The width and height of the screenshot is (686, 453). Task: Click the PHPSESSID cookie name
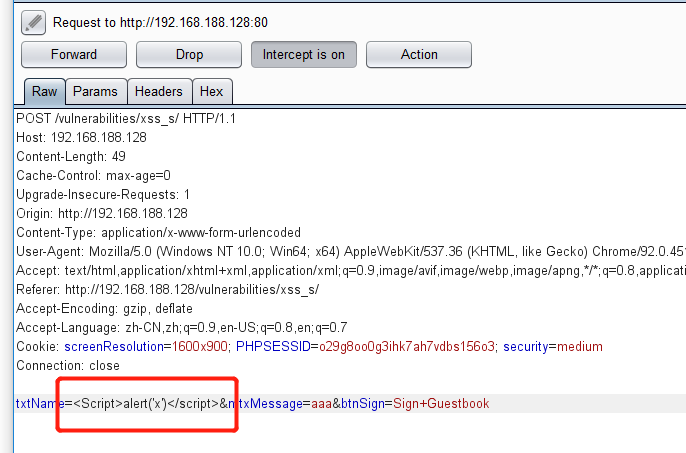click(273, 347)
